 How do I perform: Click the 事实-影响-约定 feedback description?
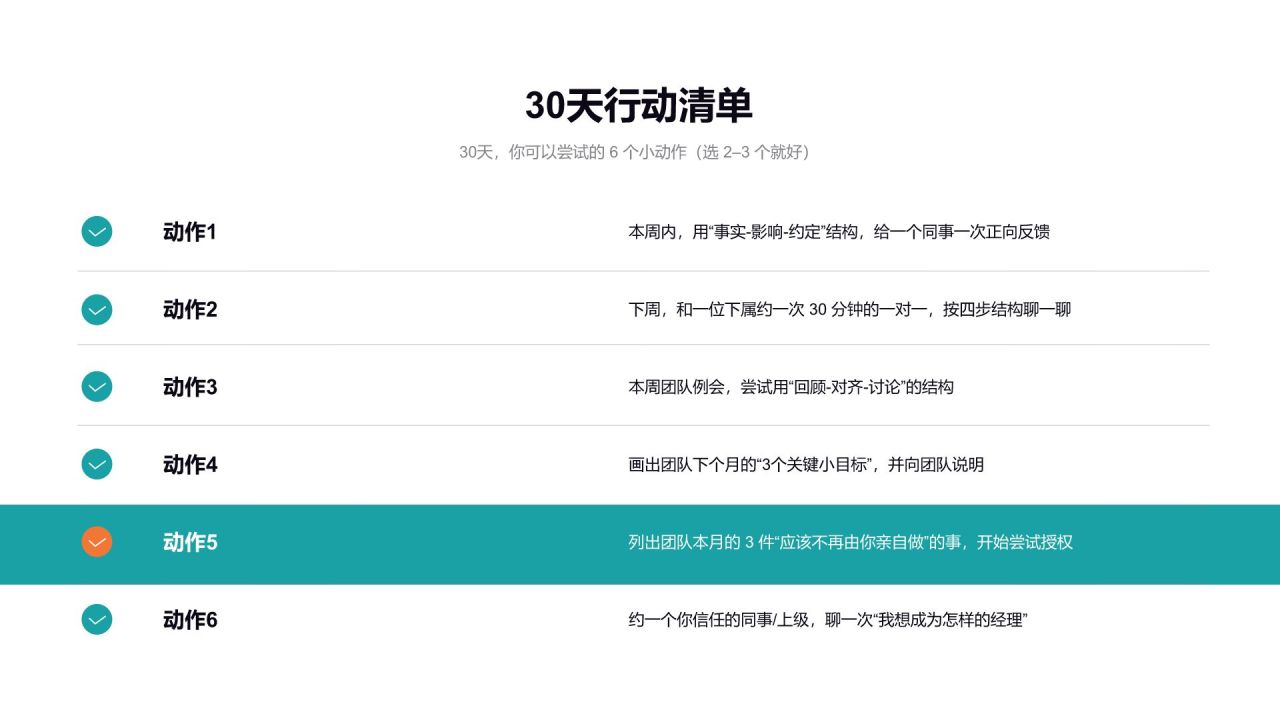tap(839, 232)
